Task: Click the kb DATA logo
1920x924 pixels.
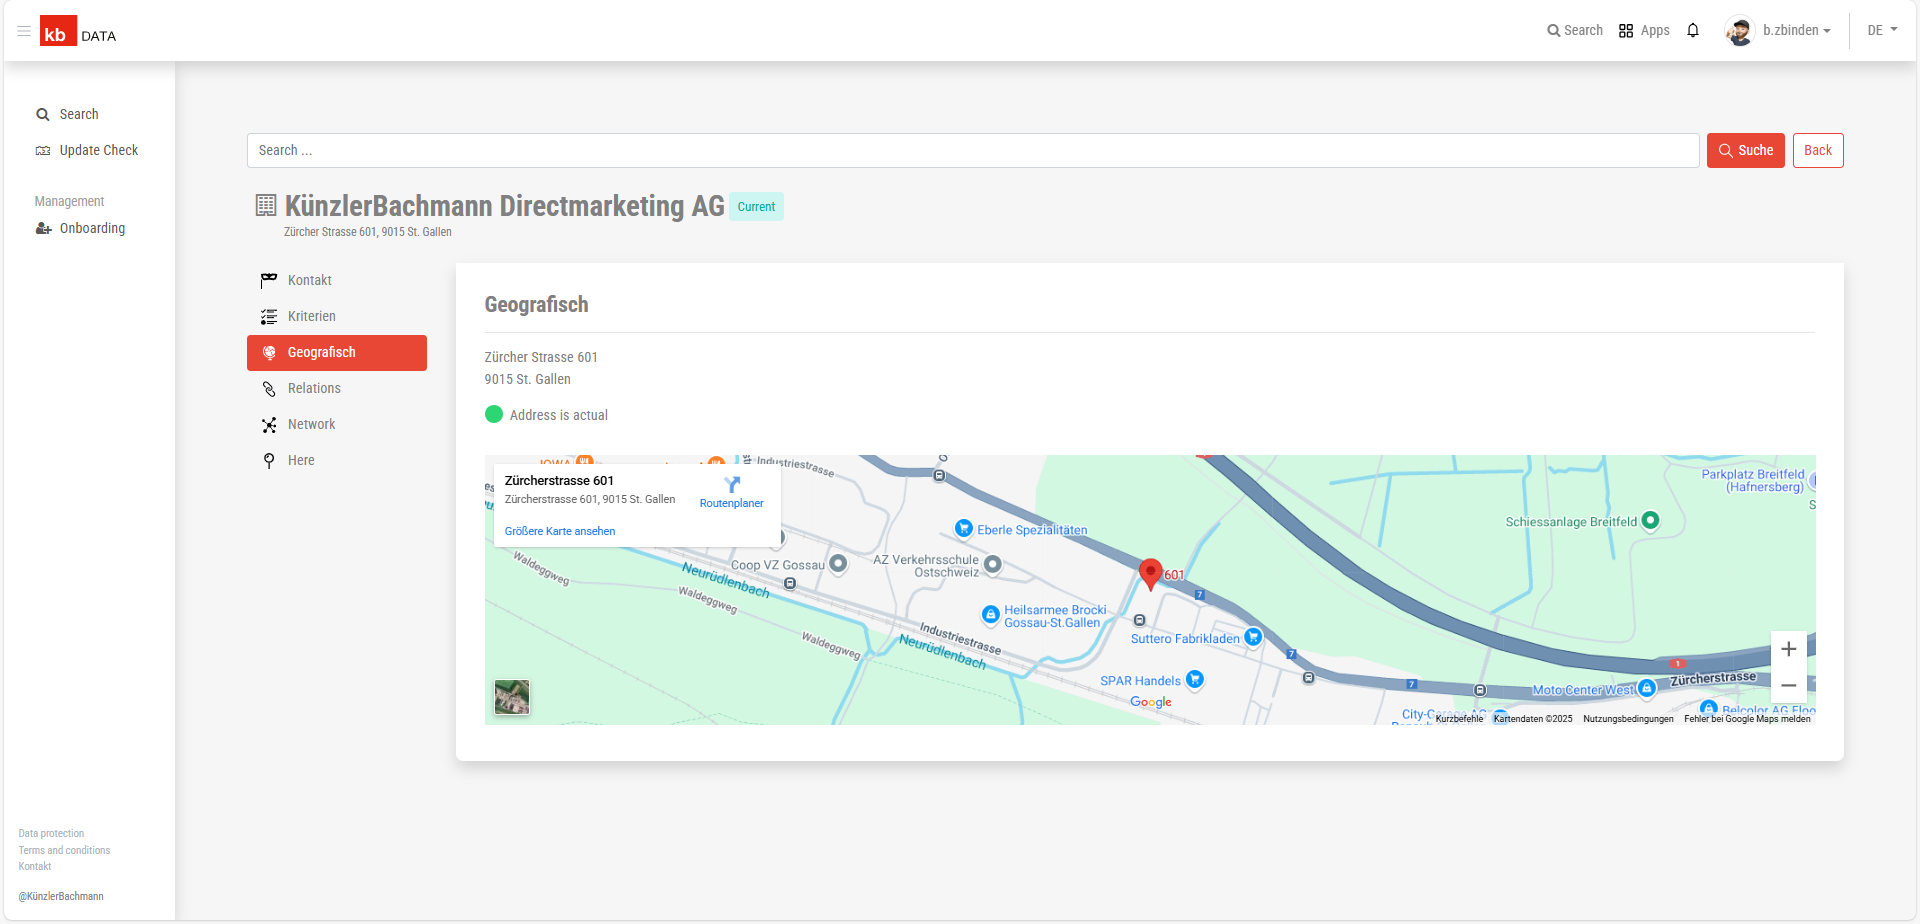Action: 78,31
